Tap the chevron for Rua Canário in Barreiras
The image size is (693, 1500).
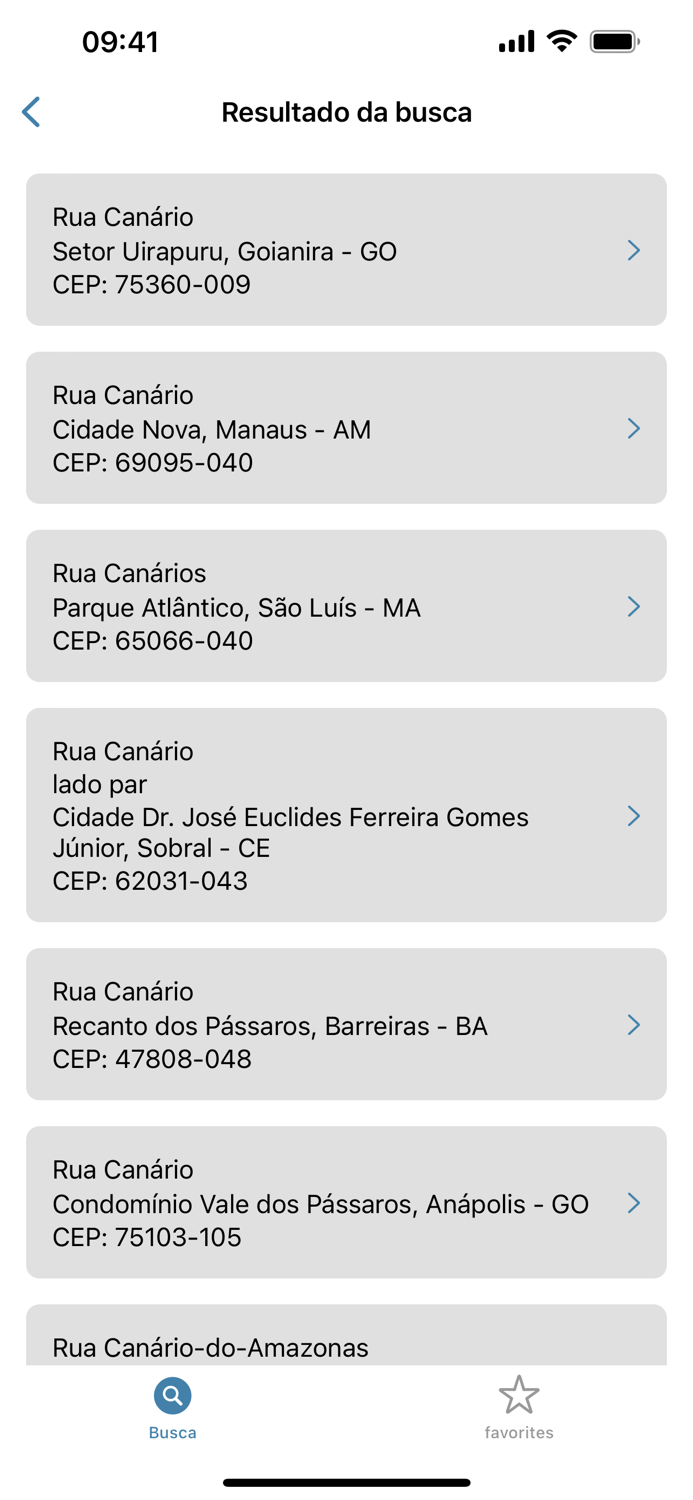[634, 1024]
